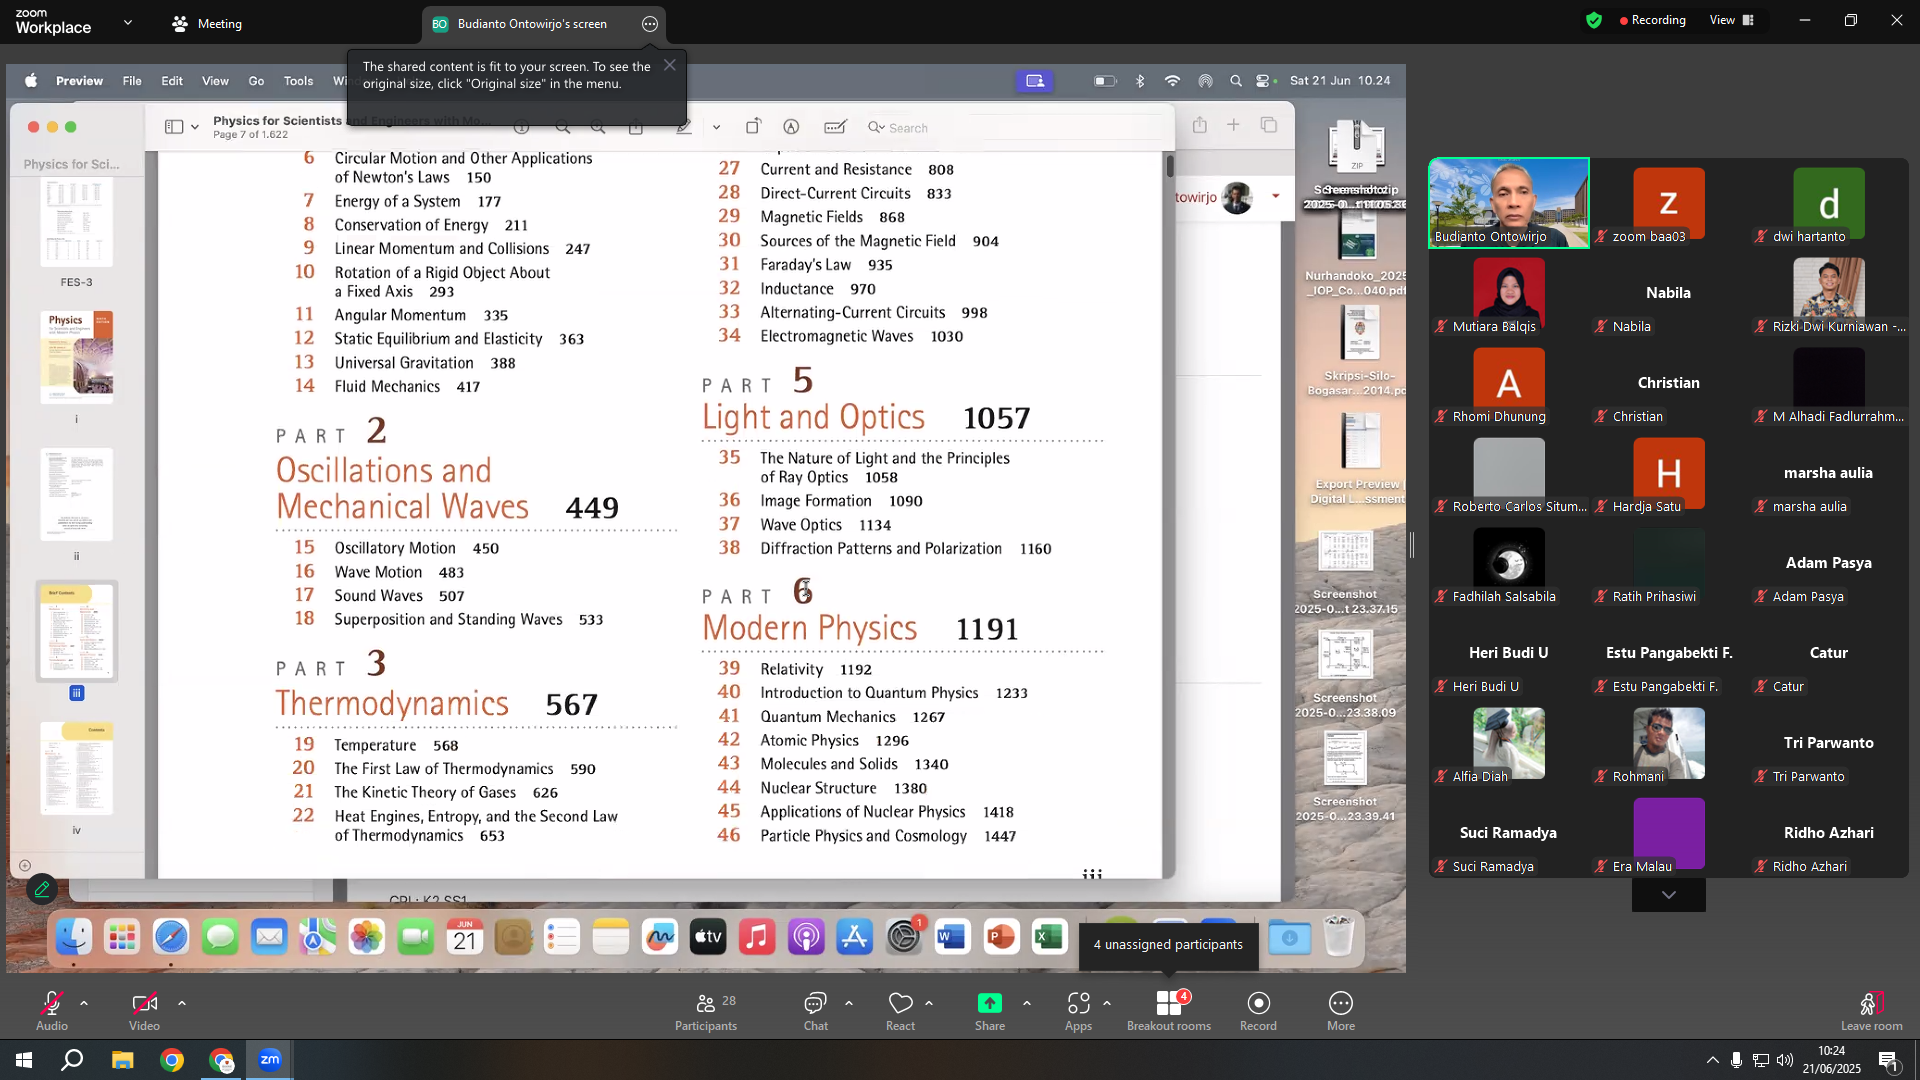1920x1080 pixels.
Task: Open Windows taskbar search
Action: (72, 1060)
